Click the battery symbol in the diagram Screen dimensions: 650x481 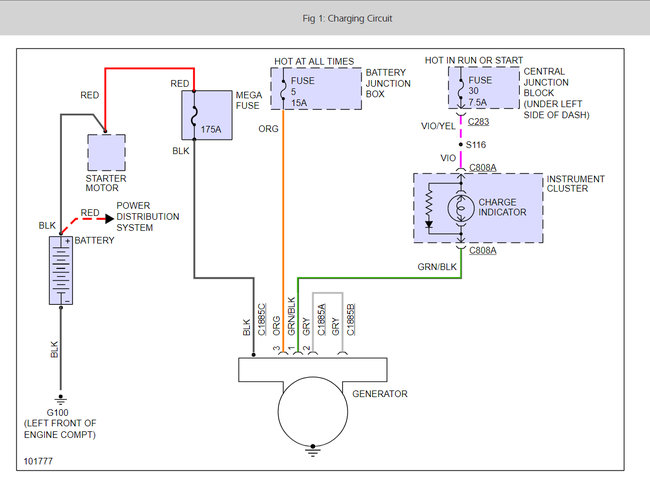[61, 270]
